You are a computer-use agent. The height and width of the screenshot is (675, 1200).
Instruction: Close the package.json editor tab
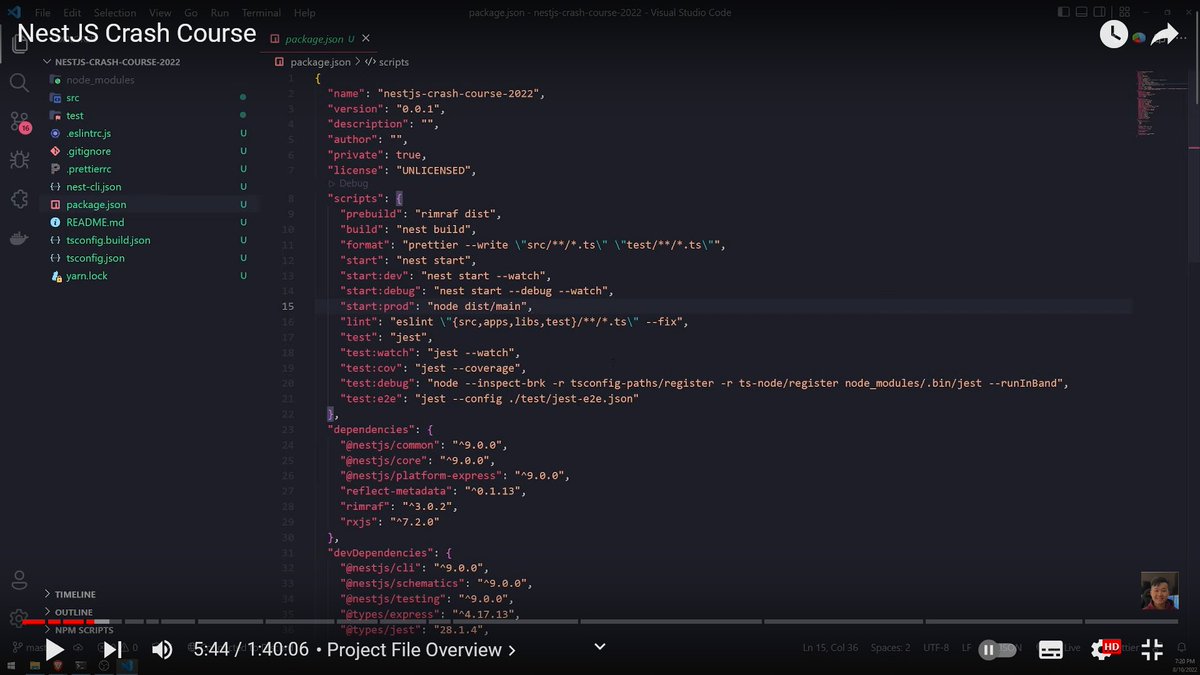click(x=366, y=39)
